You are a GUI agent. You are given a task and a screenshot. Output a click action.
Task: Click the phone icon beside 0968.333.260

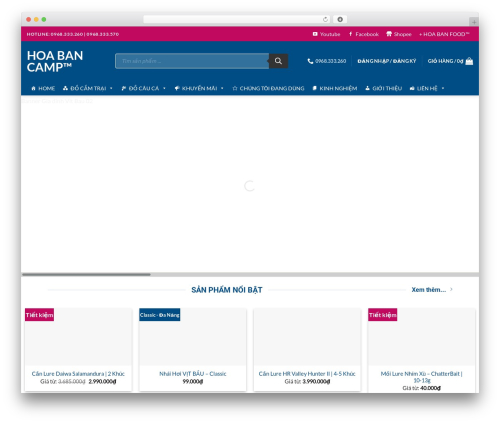[x=310, y=61]
